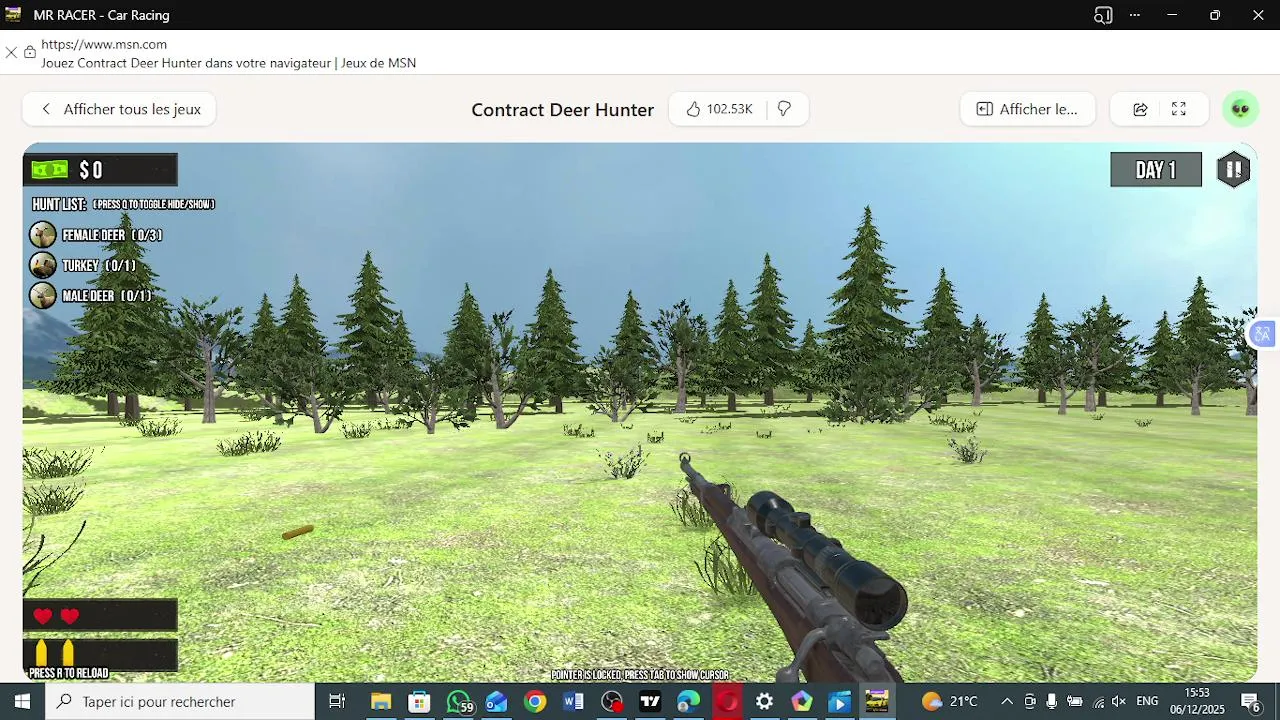Click the HUNT LIST heading

click(59, 204)
